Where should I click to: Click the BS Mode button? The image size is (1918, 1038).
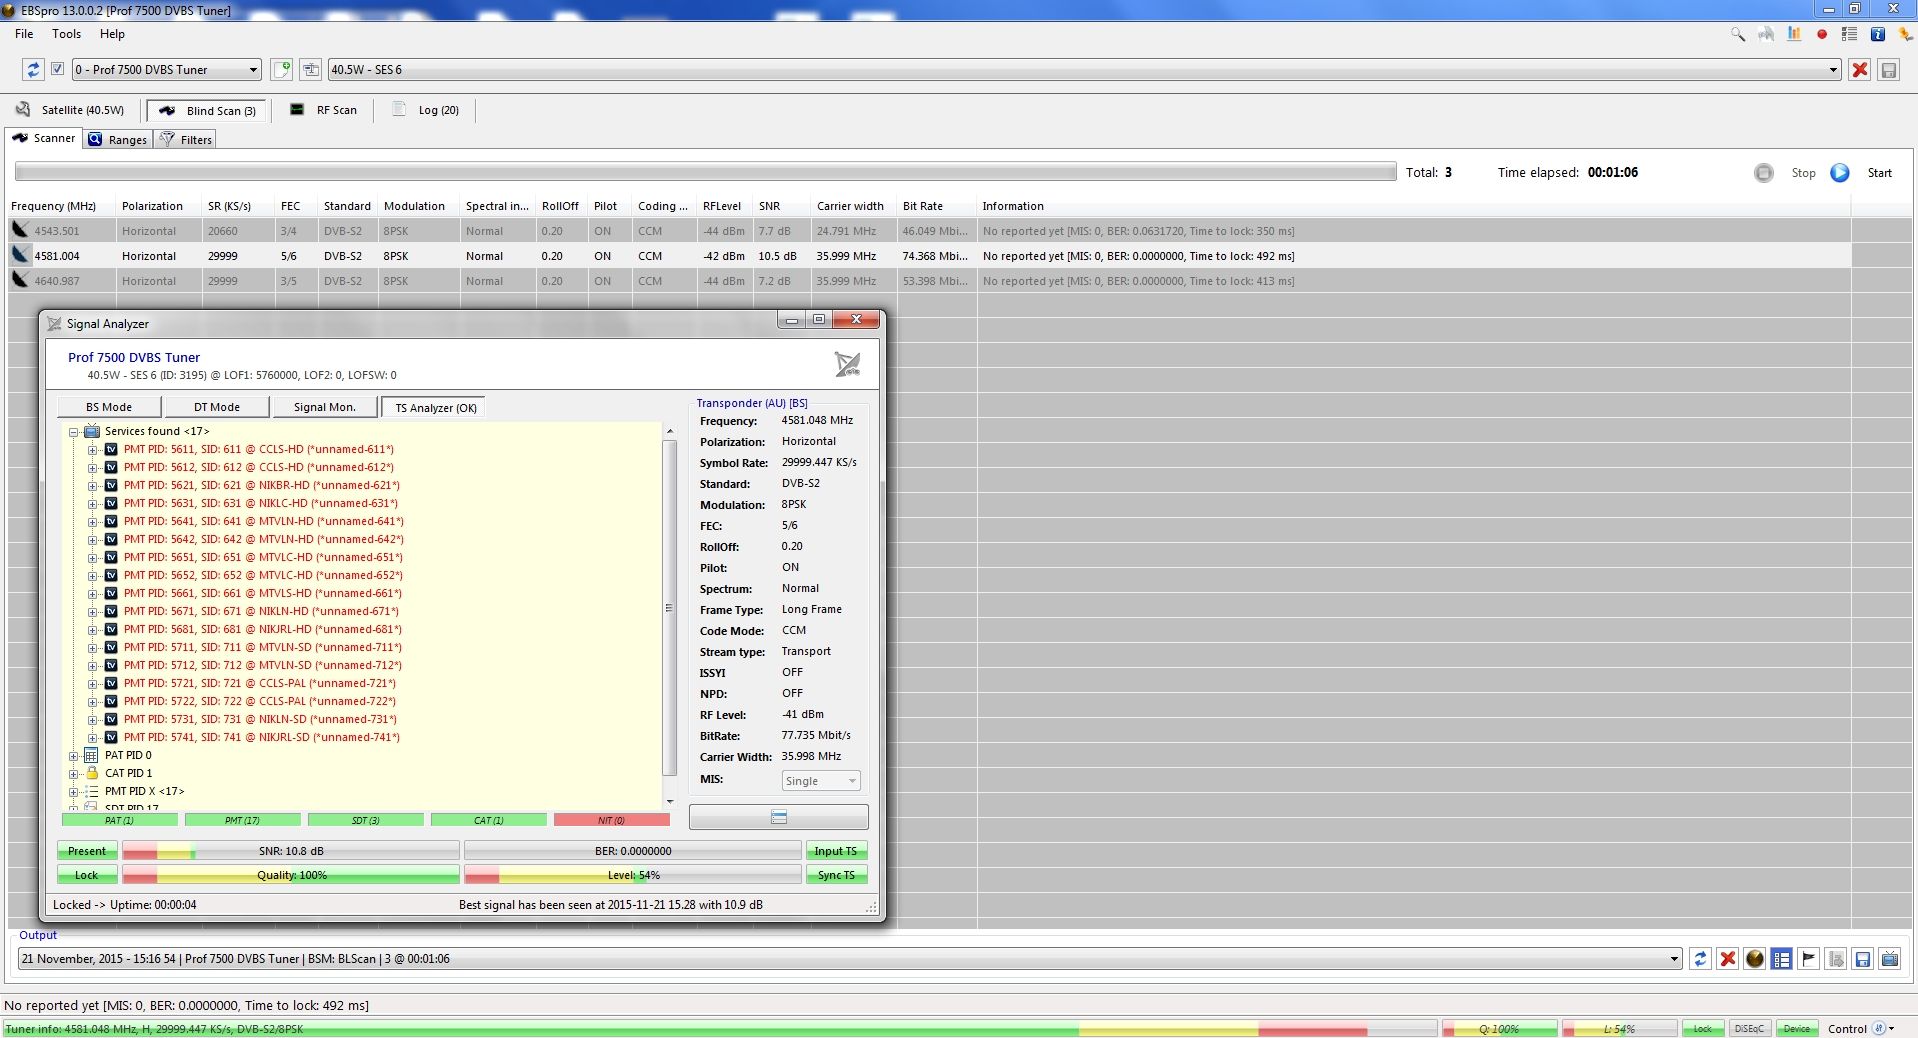coord(109,407)
